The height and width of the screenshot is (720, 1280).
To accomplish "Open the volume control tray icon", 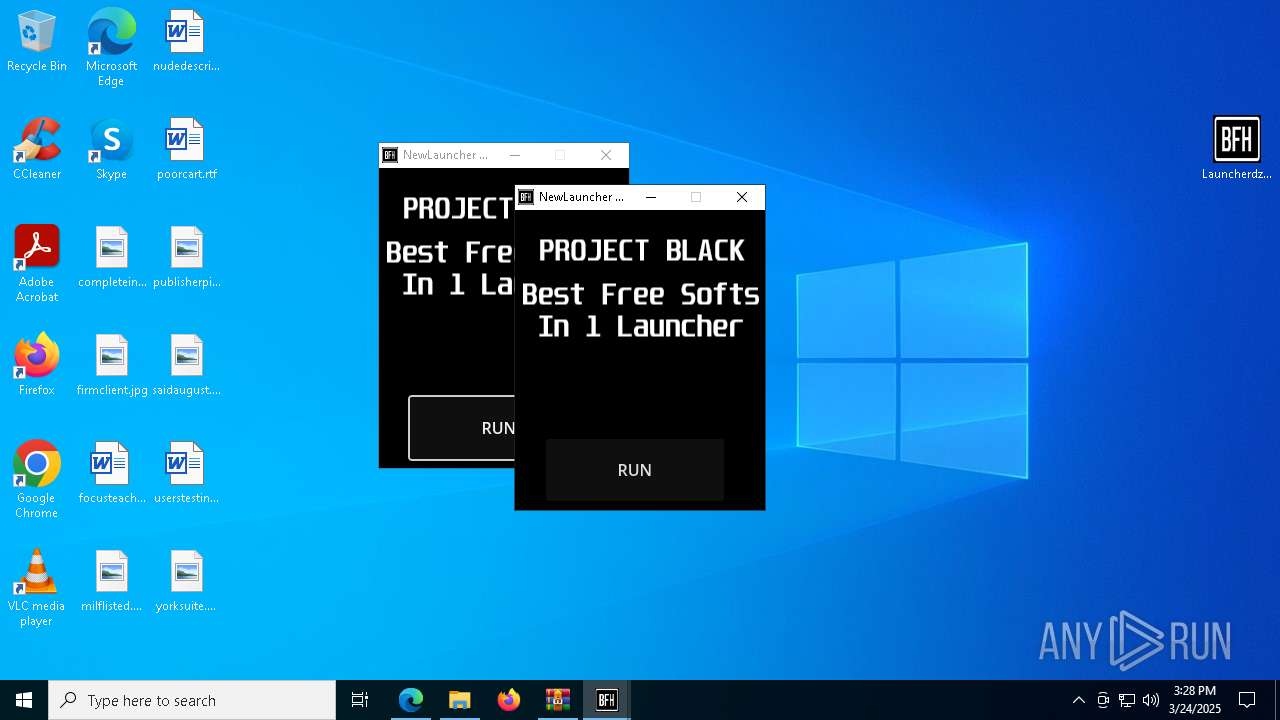I will (x=1151, y=700).
